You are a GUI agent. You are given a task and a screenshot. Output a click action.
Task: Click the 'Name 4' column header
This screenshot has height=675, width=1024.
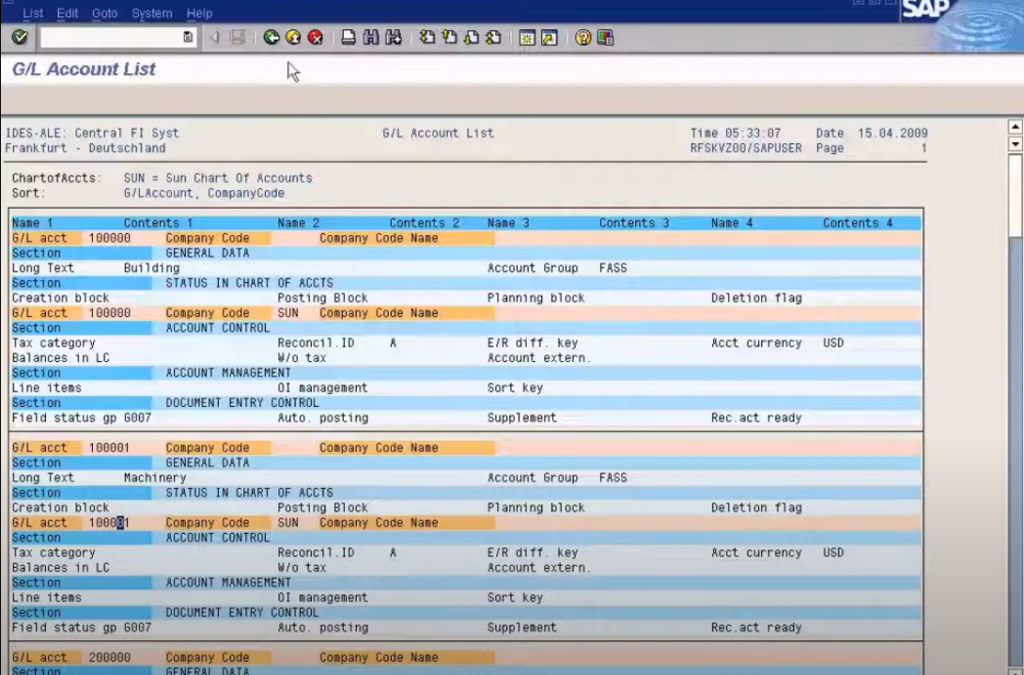pos(732,223)
